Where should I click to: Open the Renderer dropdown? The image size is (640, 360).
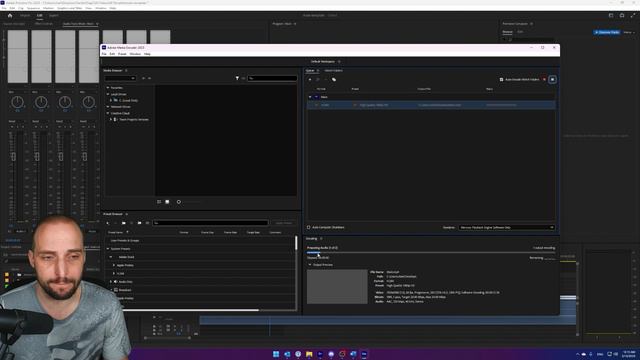pos(507,227)
